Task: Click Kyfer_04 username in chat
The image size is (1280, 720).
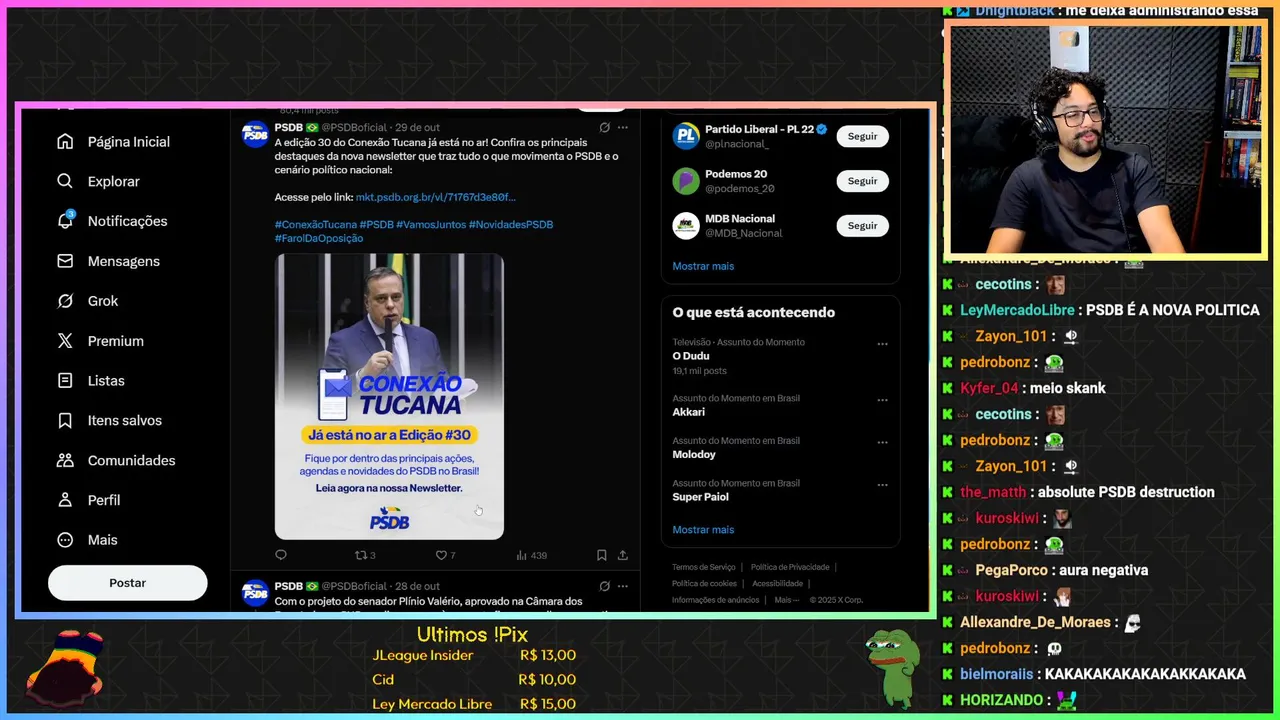Action: [x=989, y=388]
